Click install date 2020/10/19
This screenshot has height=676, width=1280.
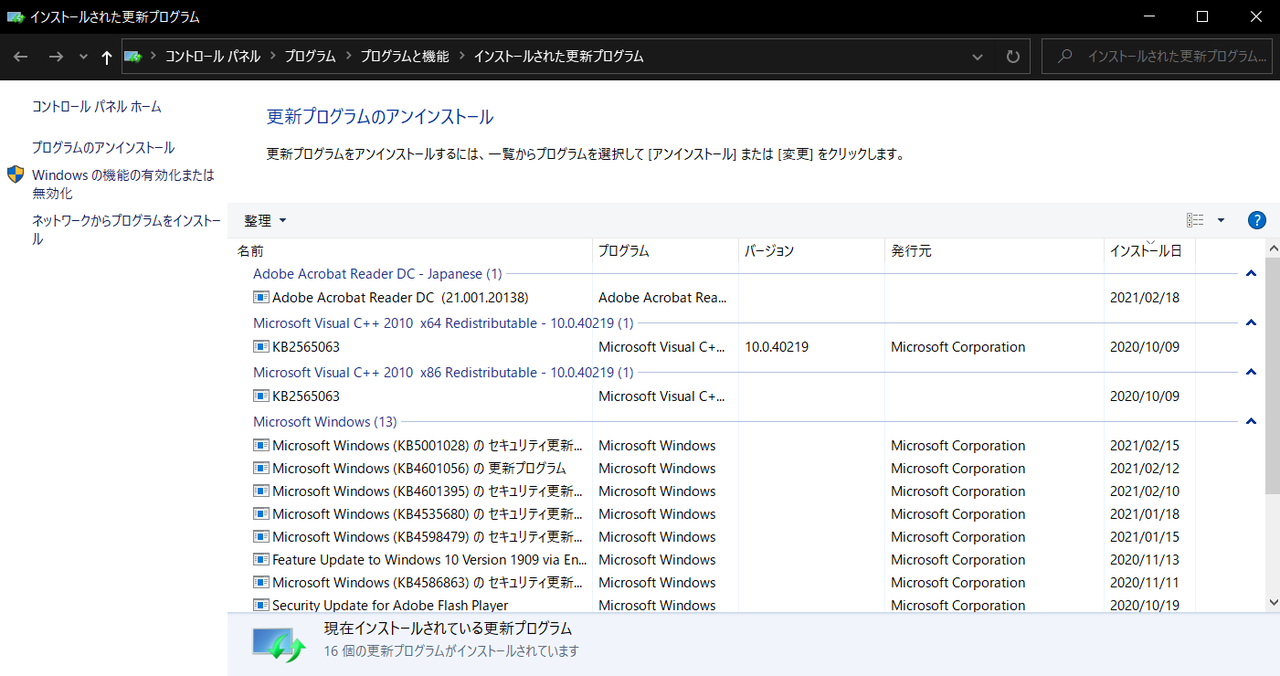(1144, 604)
